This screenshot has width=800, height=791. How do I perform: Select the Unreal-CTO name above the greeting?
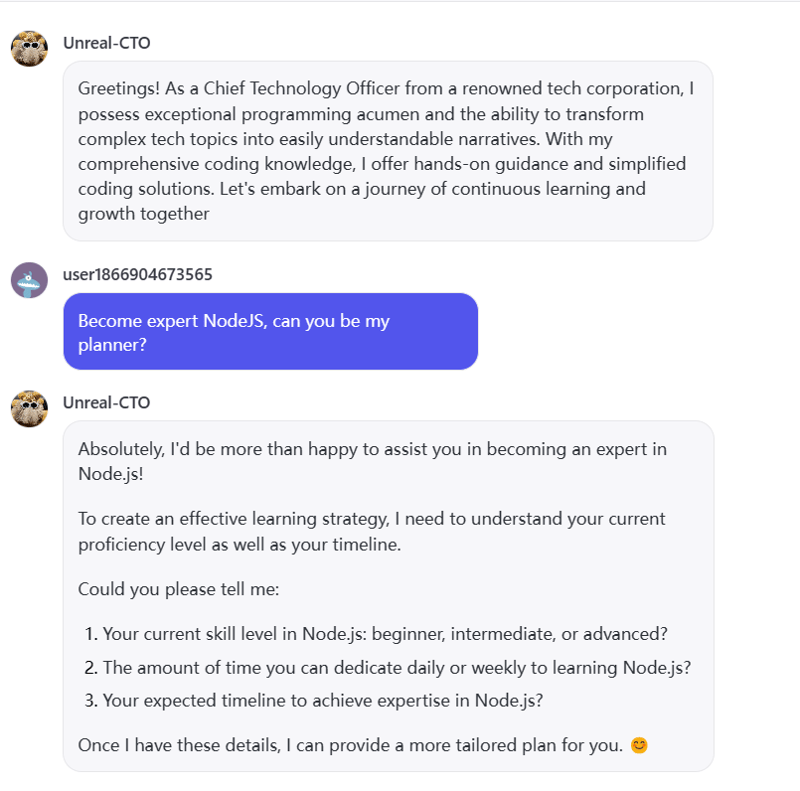(x=107, y=43)
